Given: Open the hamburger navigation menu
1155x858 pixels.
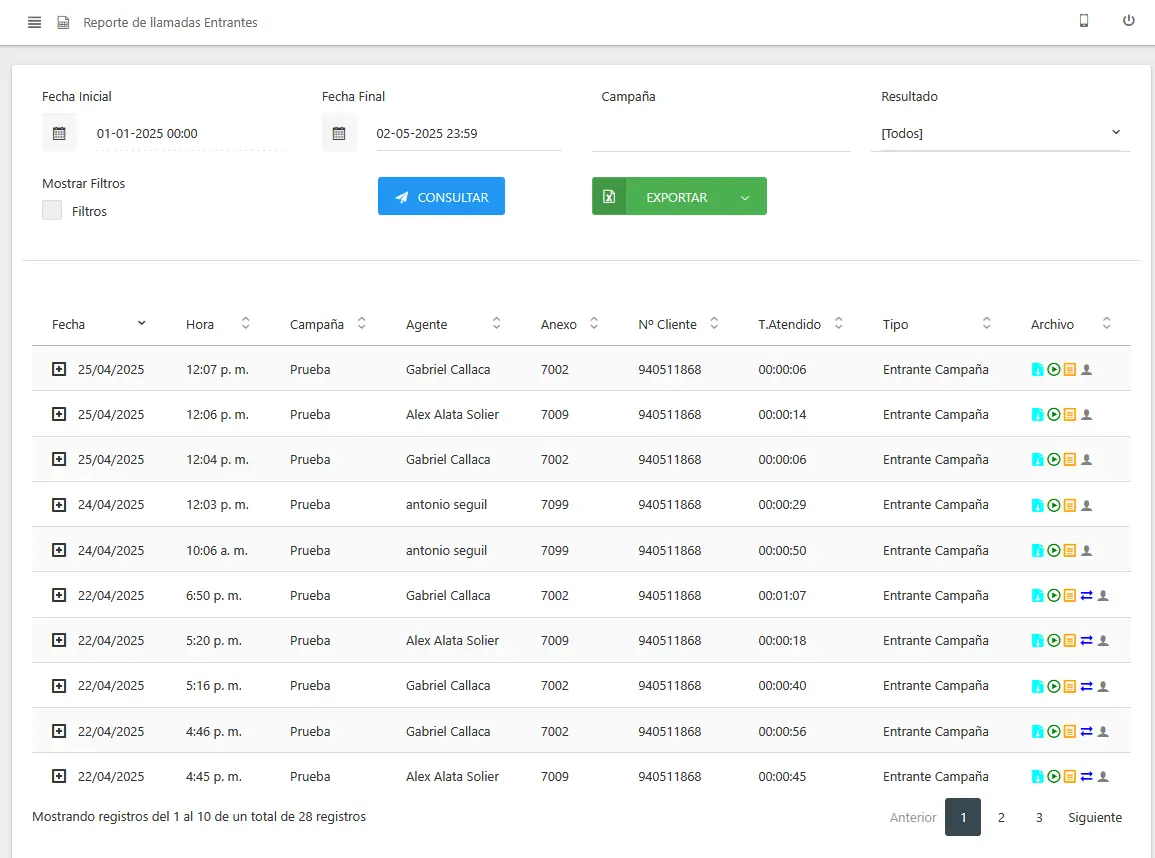Looking at the screenshot, I should coord(34,22).
